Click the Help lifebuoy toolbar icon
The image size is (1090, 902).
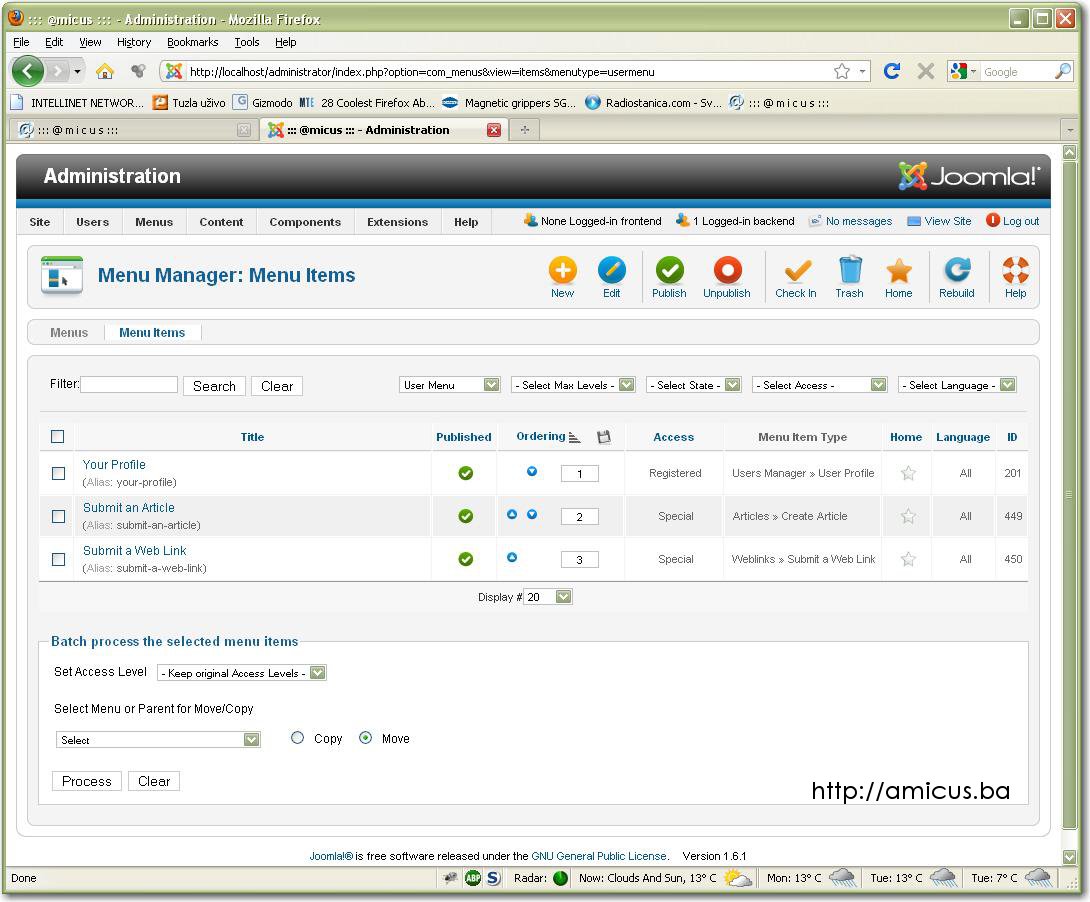point(1016,270)
